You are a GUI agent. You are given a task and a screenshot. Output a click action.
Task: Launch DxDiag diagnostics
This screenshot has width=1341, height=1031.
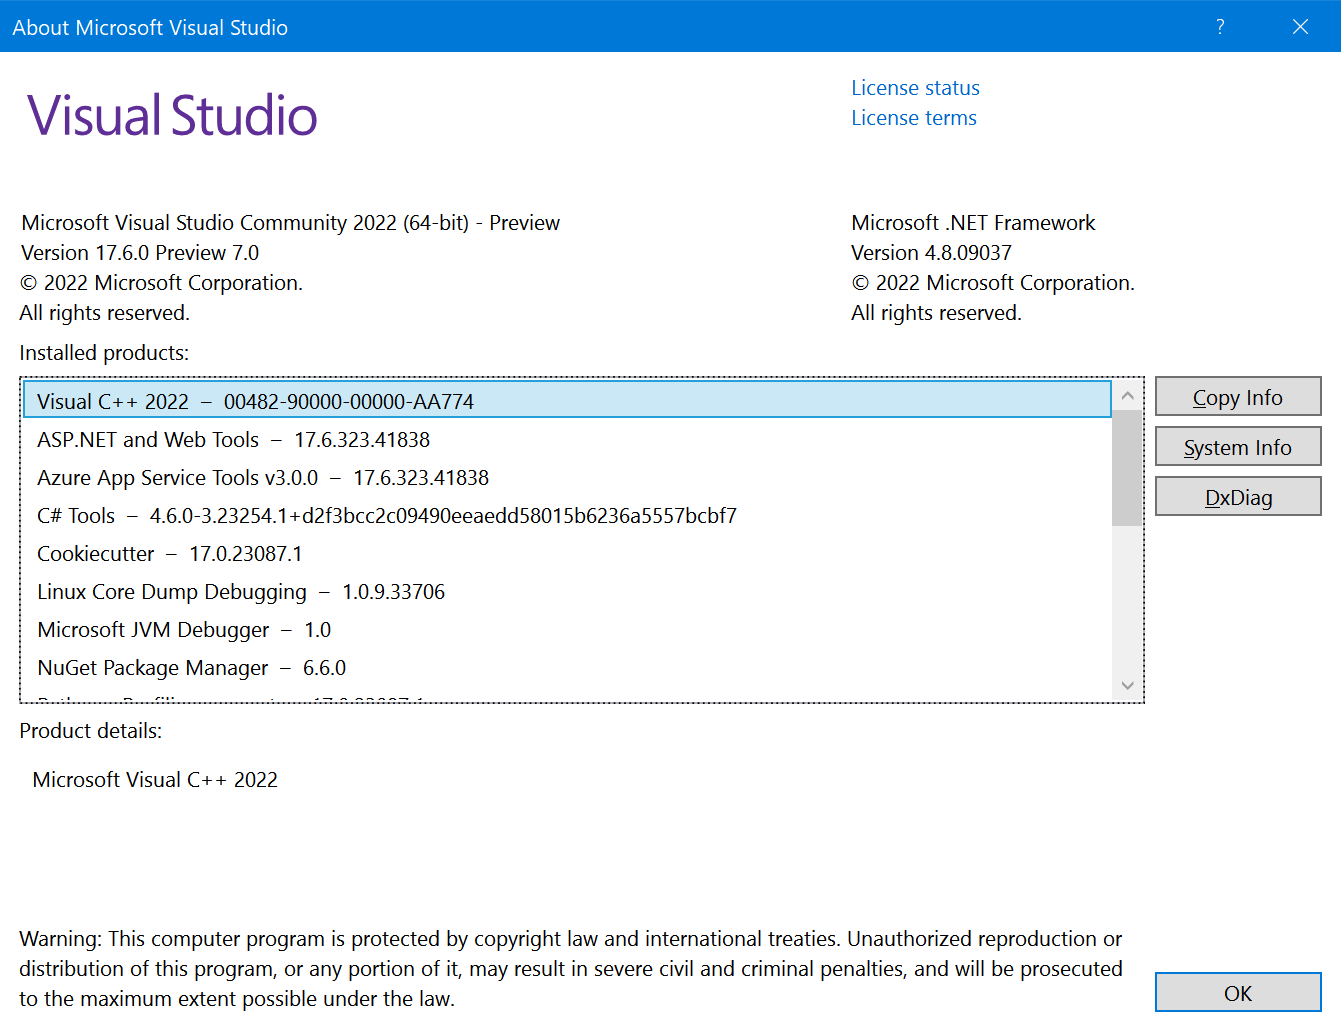coord(1238,496)
